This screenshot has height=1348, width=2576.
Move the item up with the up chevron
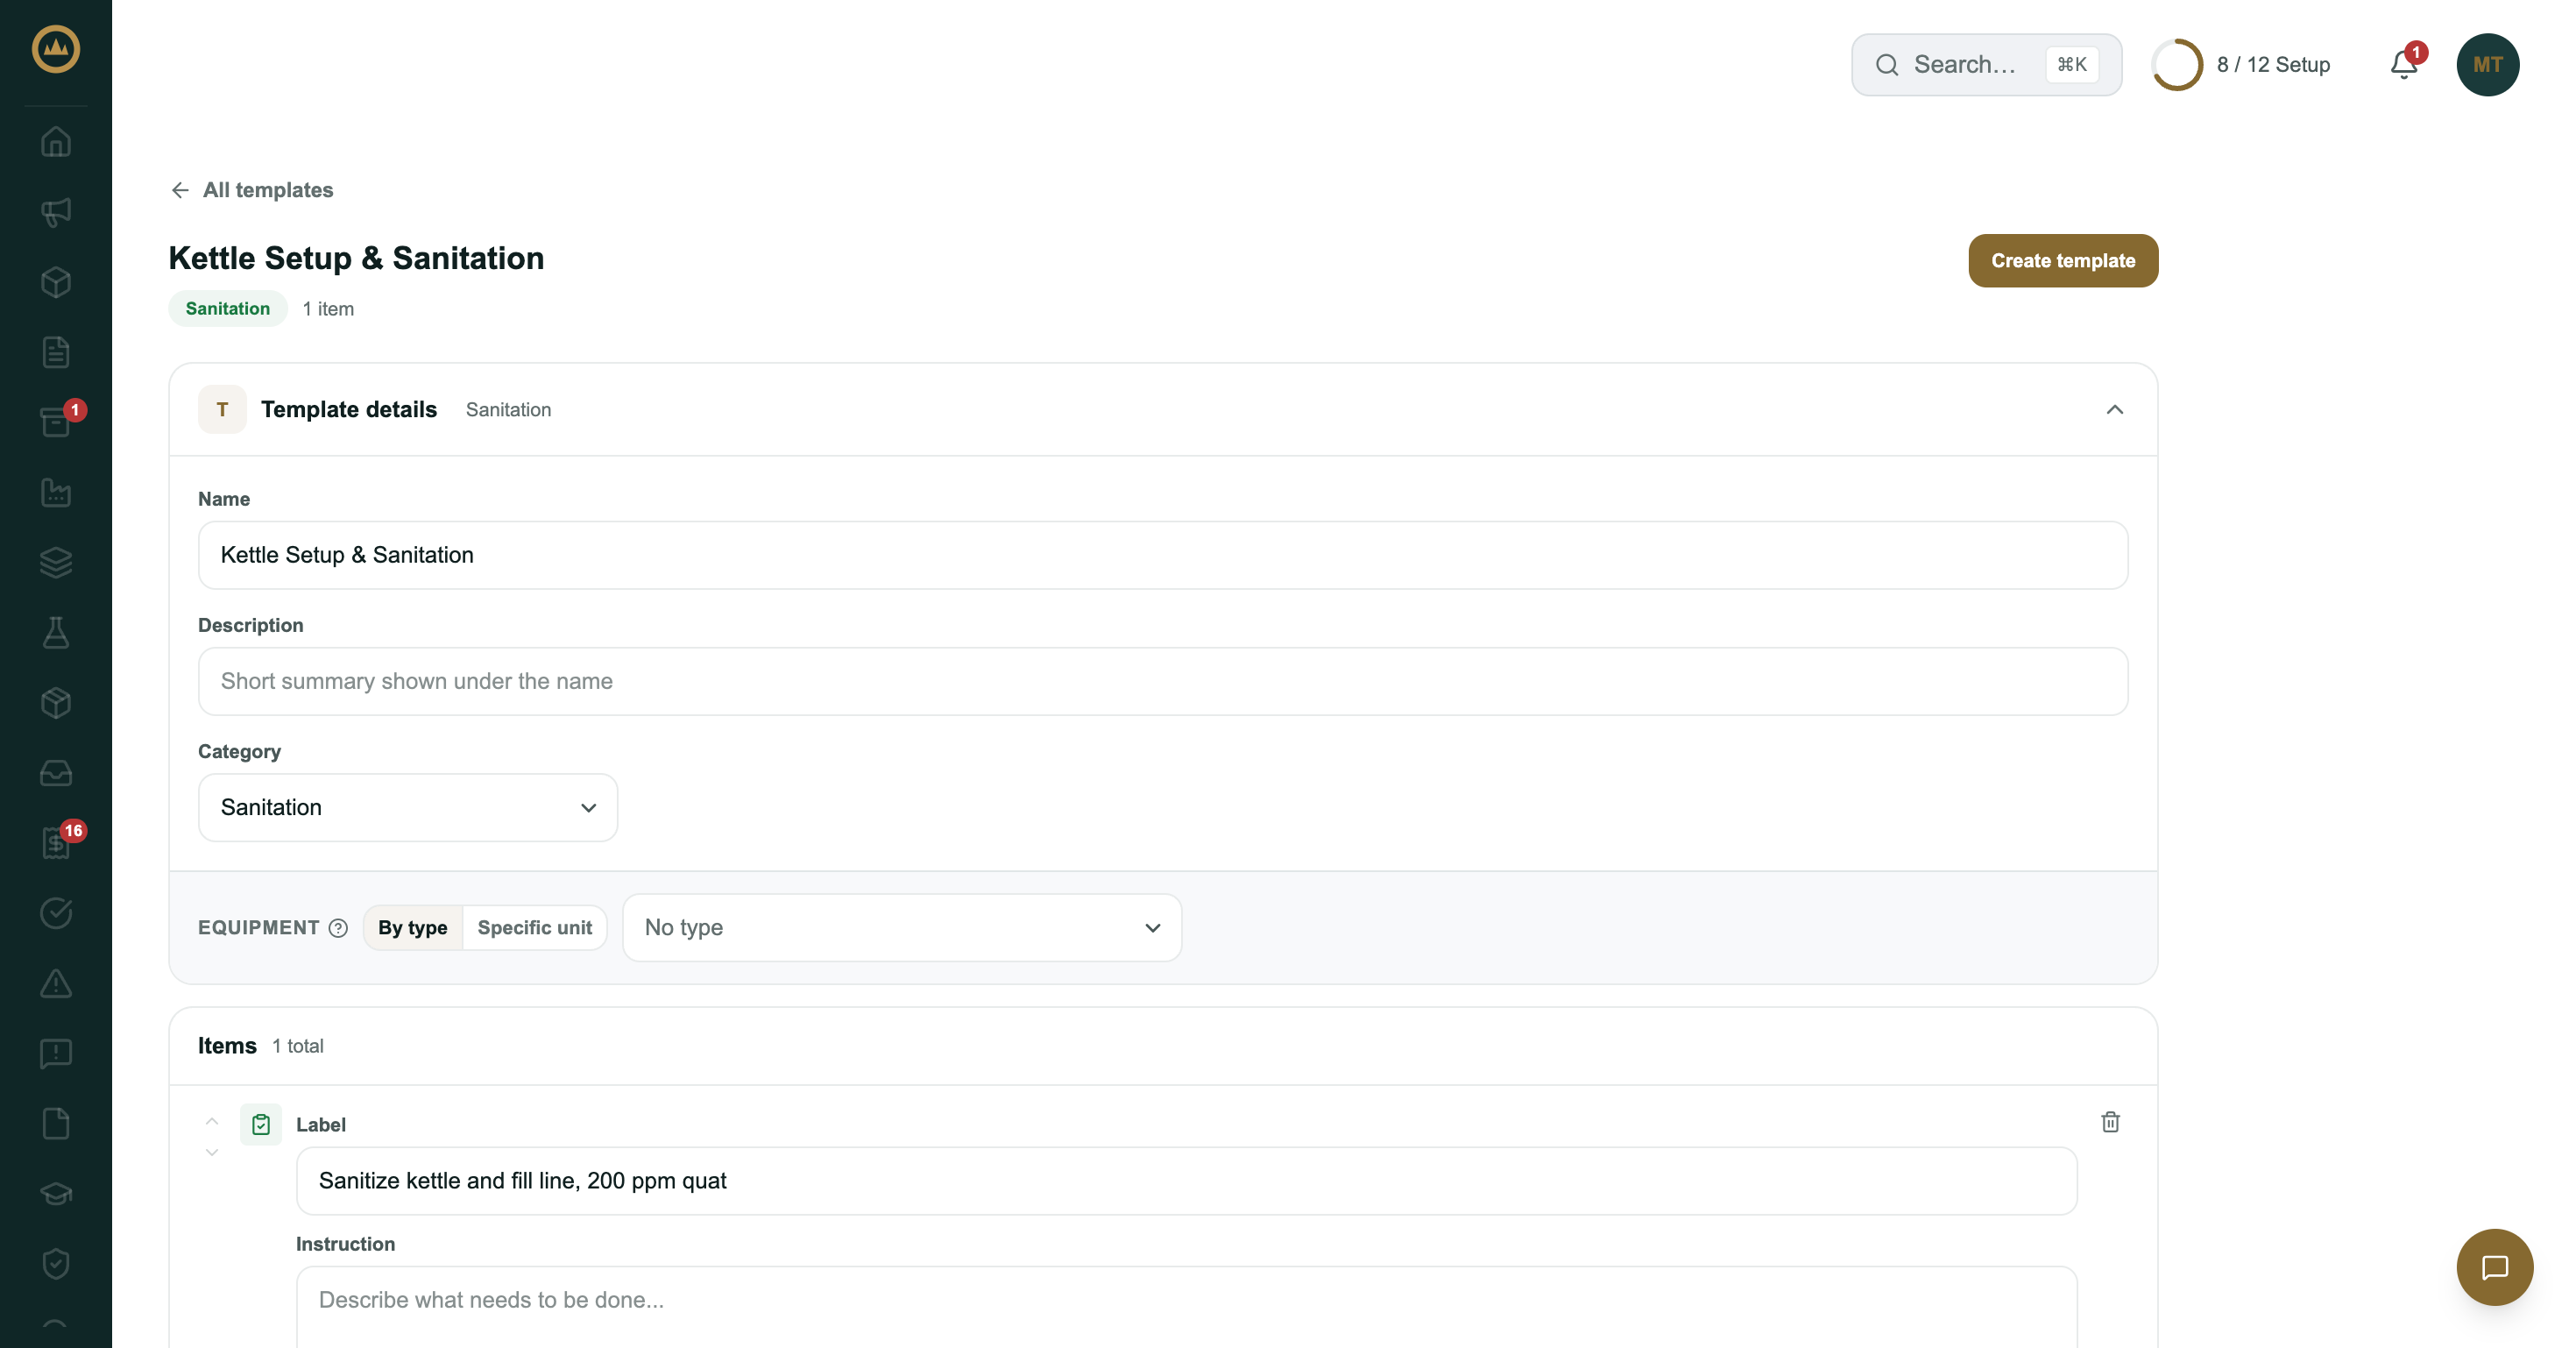tap(212, 1121)
